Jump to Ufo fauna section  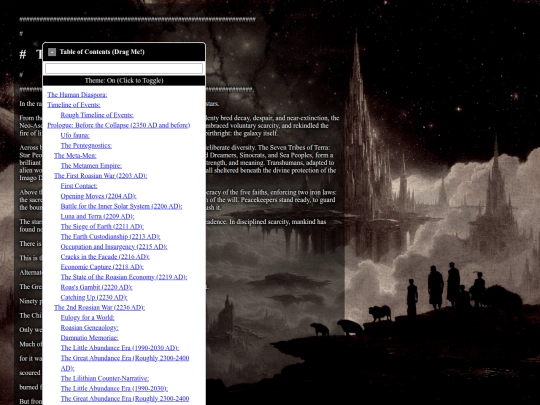pos(75,135)
